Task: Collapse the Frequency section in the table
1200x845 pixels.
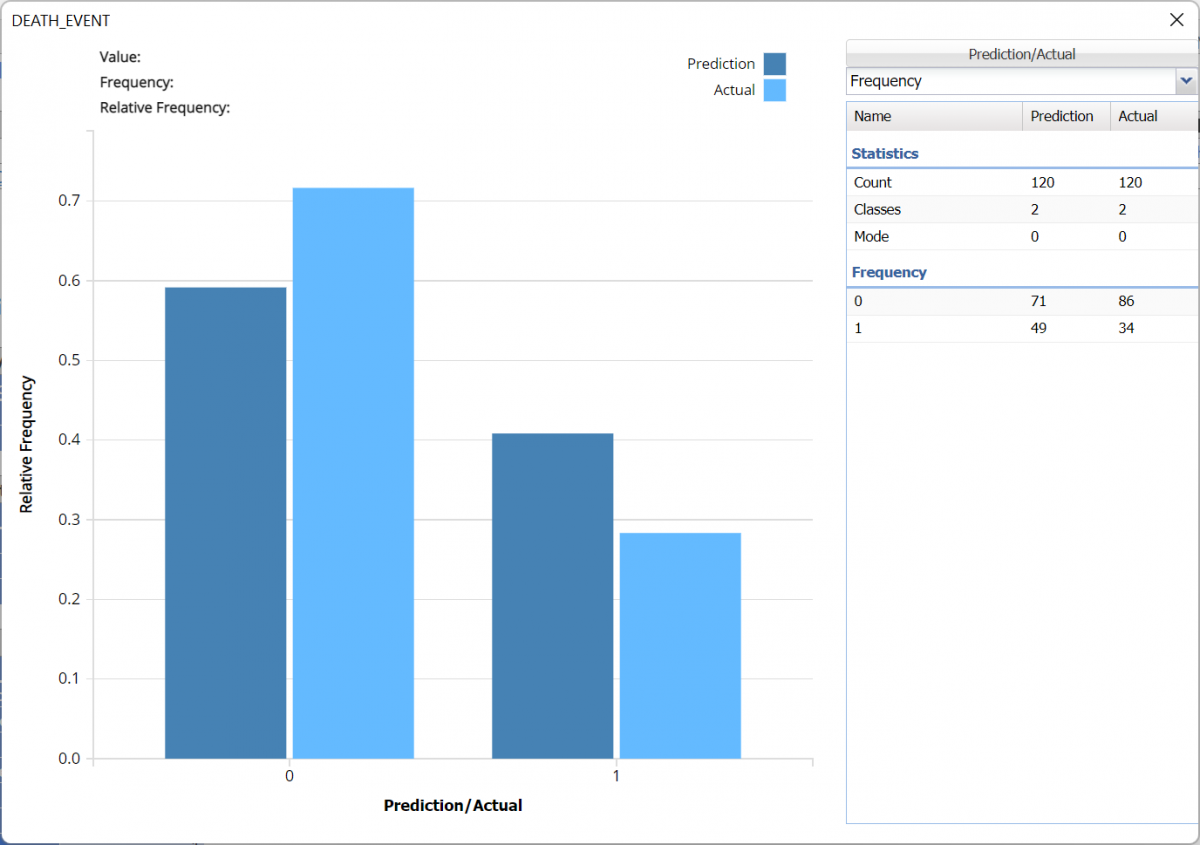Action: pos(889,272)
